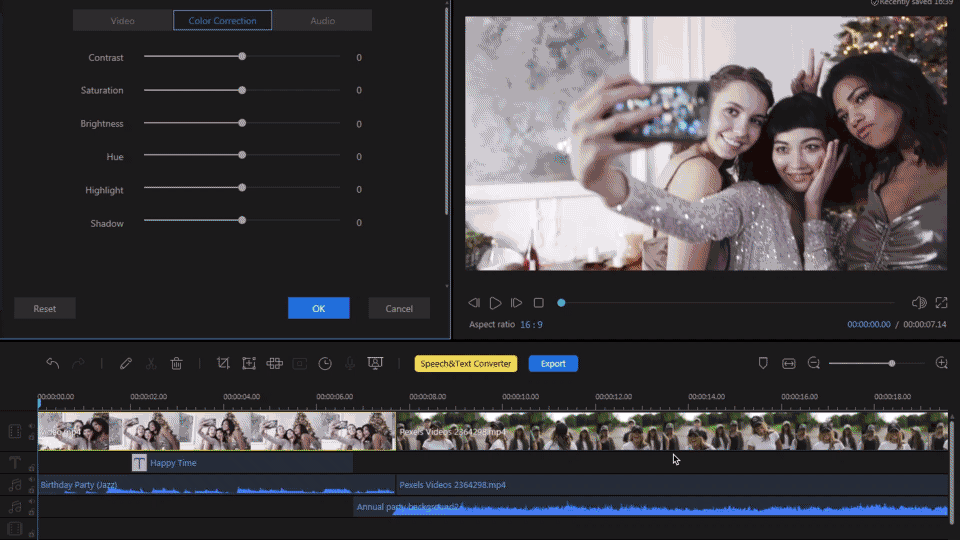Open the Duration clock tool
The height and width of the screenshot is (540, 960).
[x=325, y=364]
